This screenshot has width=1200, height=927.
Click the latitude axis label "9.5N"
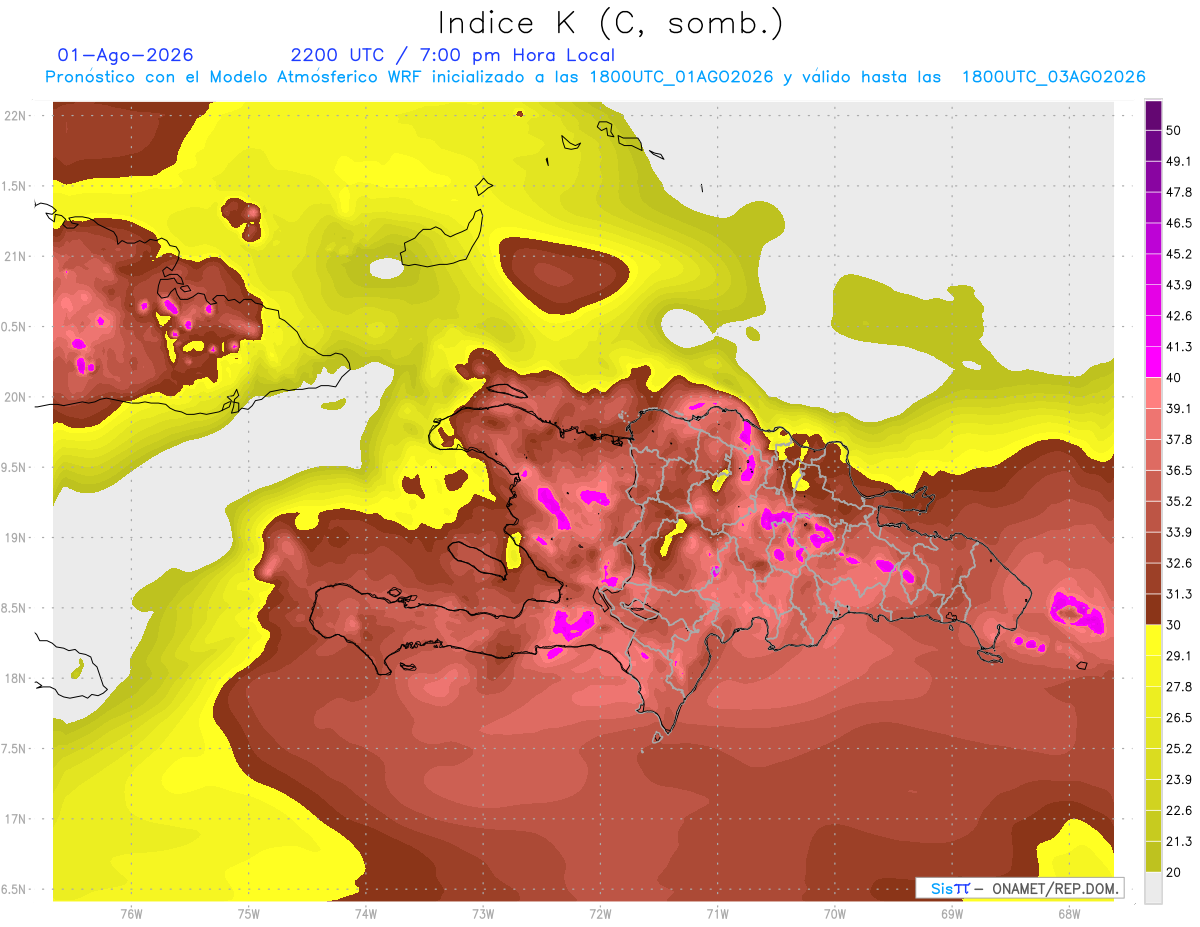pyautogui.click(x=15, y=467)
